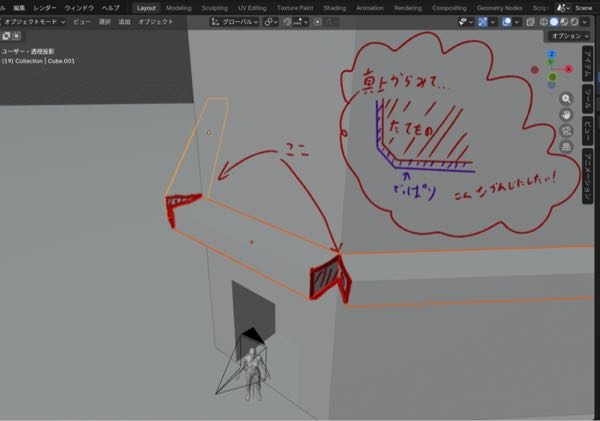The width and height of the screenshot is (600, 421).
Task: Click the Scene name field
Action: click(x=584, y=8)
